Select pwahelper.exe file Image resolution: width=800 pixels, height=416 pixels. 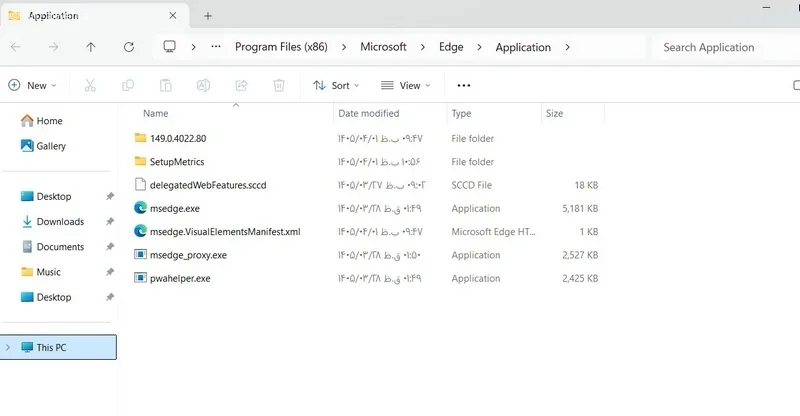(180, 279)
